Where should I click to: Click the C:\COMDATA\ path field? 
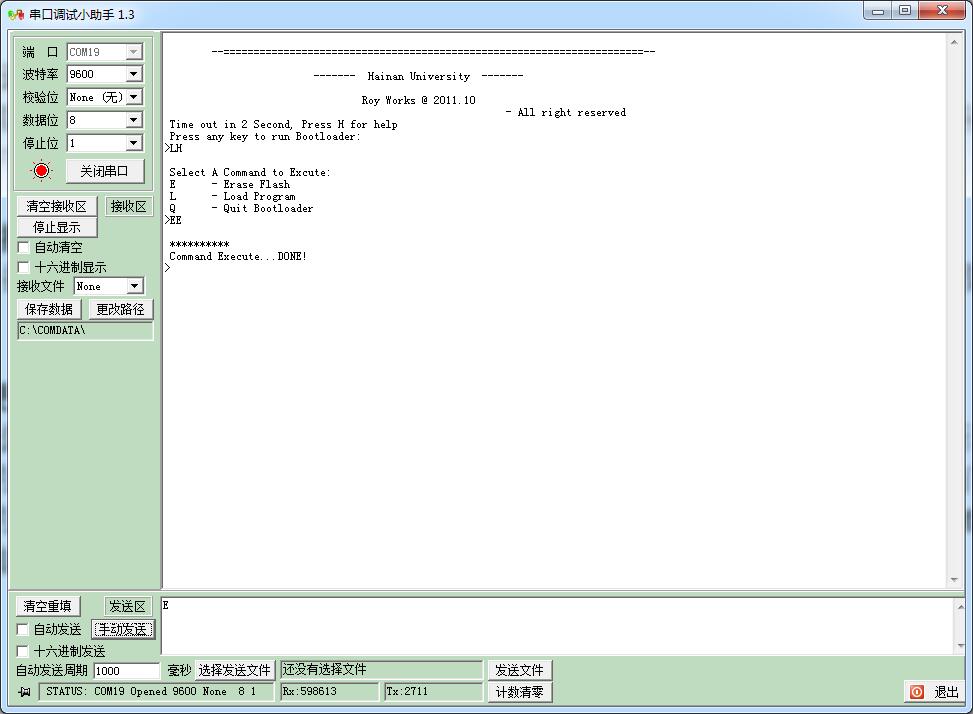coord(85,331)
